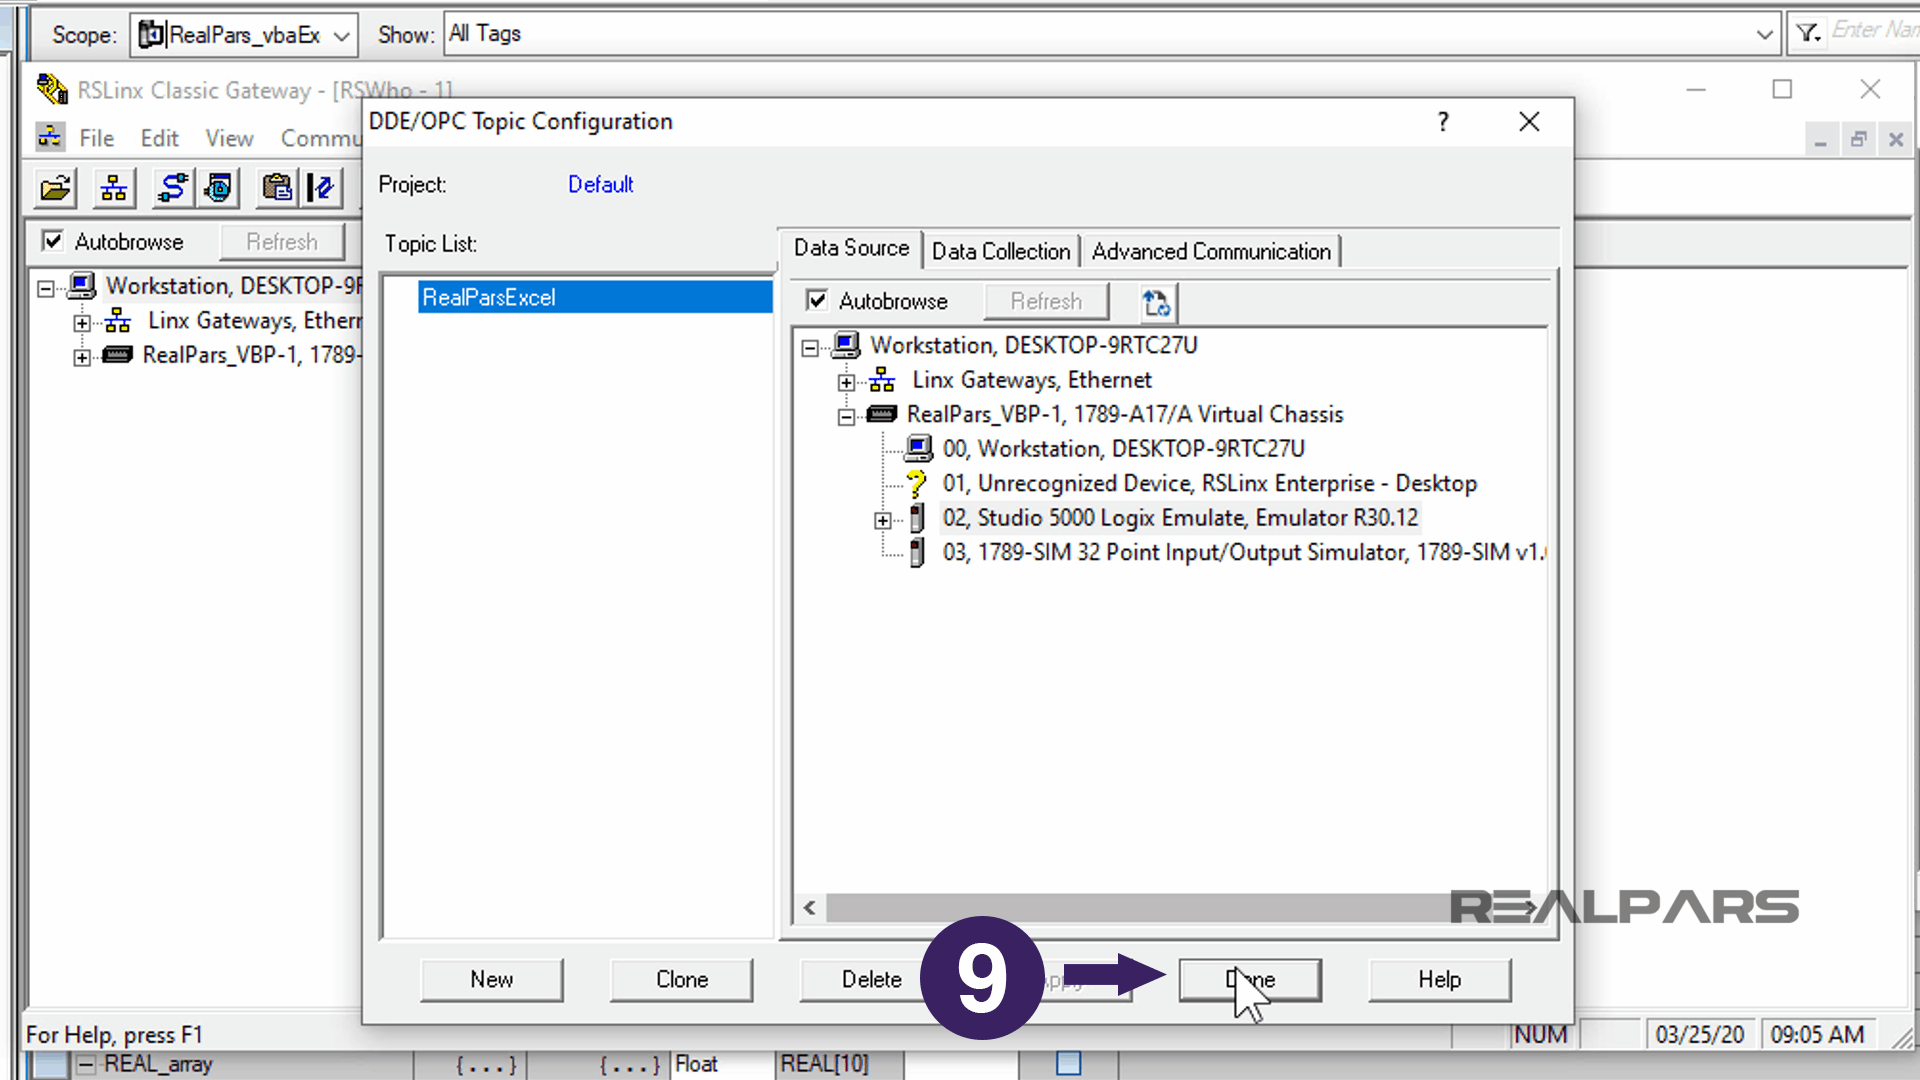Launch the RSWho network browser icon
The height and width of the screenshot is (1080, 1920).
coord(114,187)
